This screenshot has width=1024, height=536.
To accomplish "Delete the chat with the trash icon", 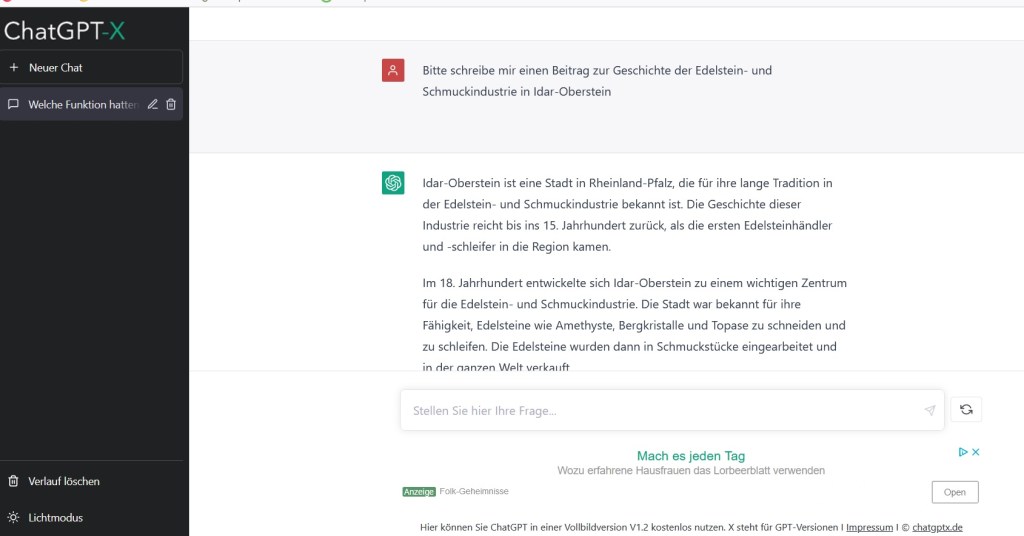I will pos(171,104).
